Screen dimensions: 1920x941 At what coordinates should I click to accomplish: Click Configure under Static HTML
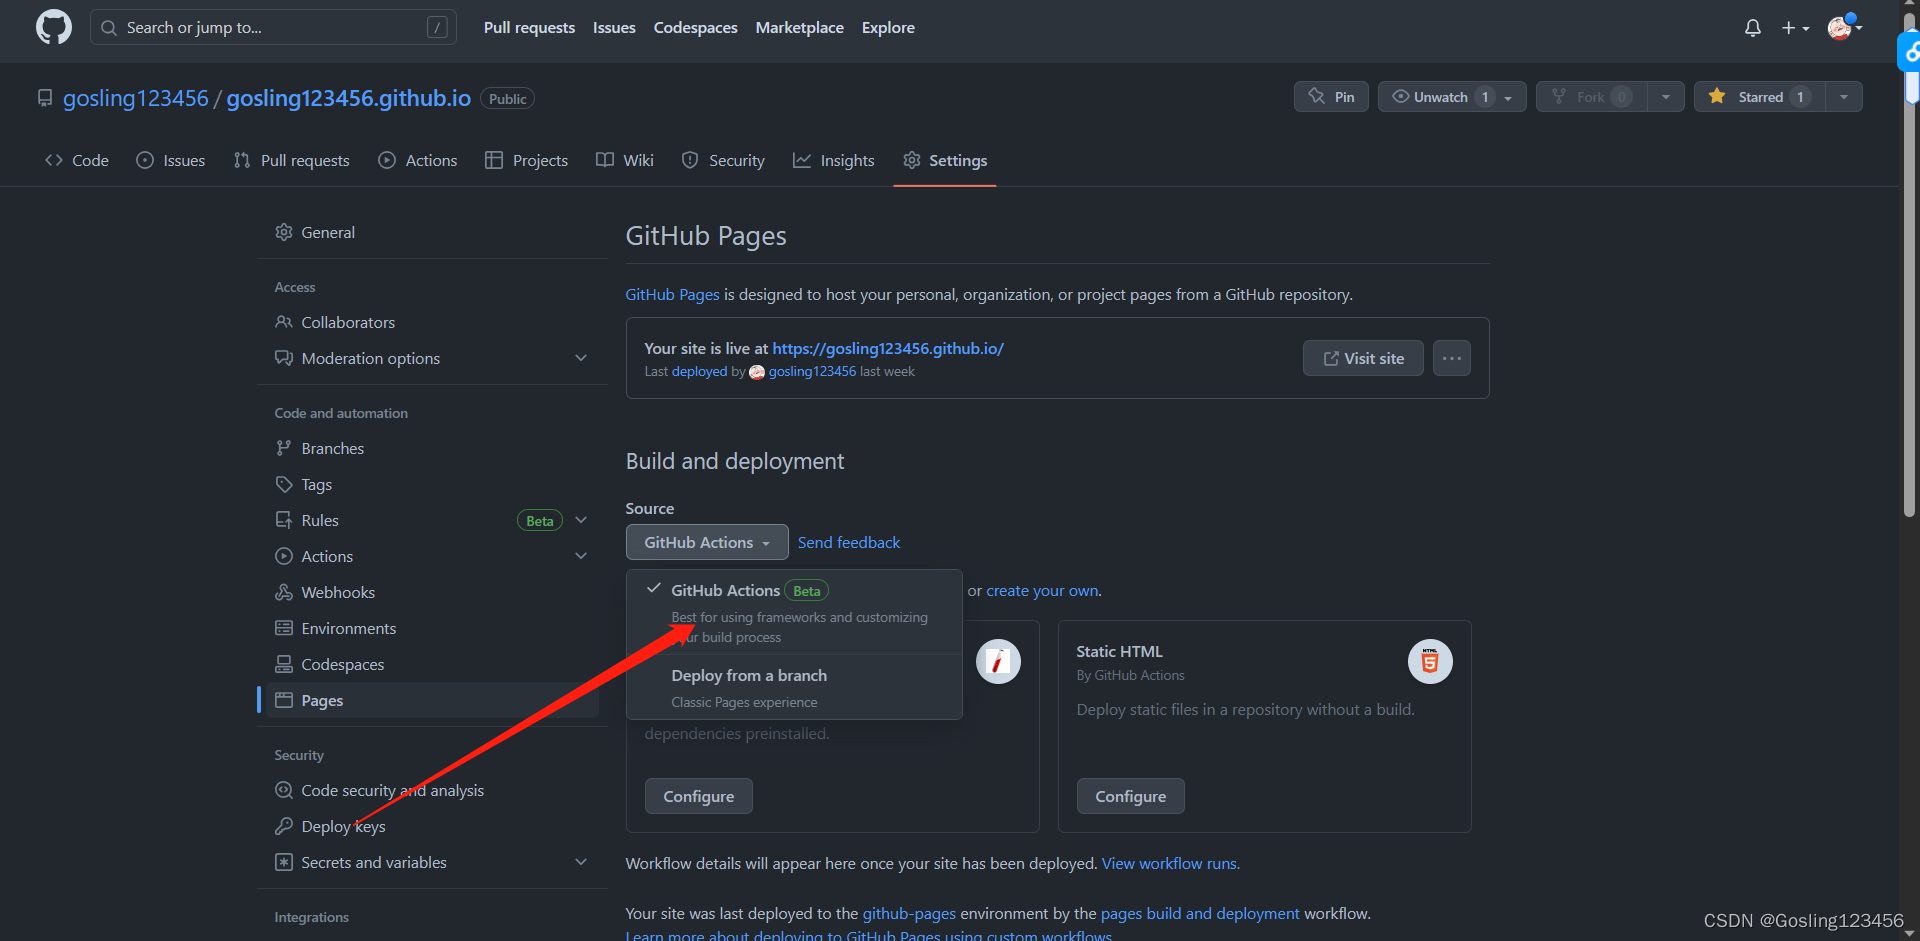1130,796
